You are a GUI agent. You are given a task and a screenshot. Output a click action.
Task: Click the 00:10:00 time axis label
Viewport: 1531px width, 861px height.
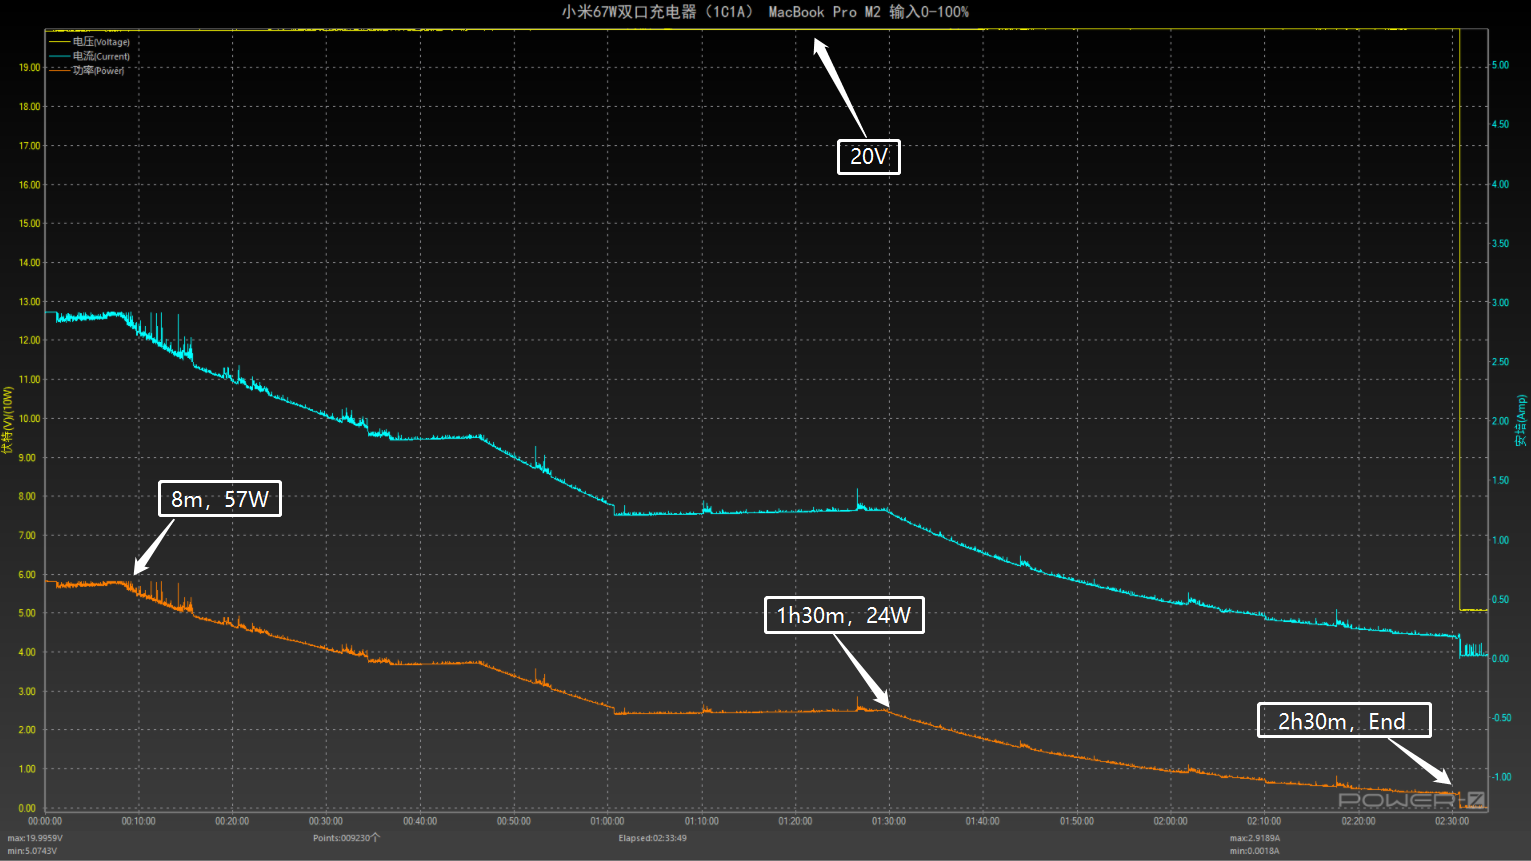139,821
